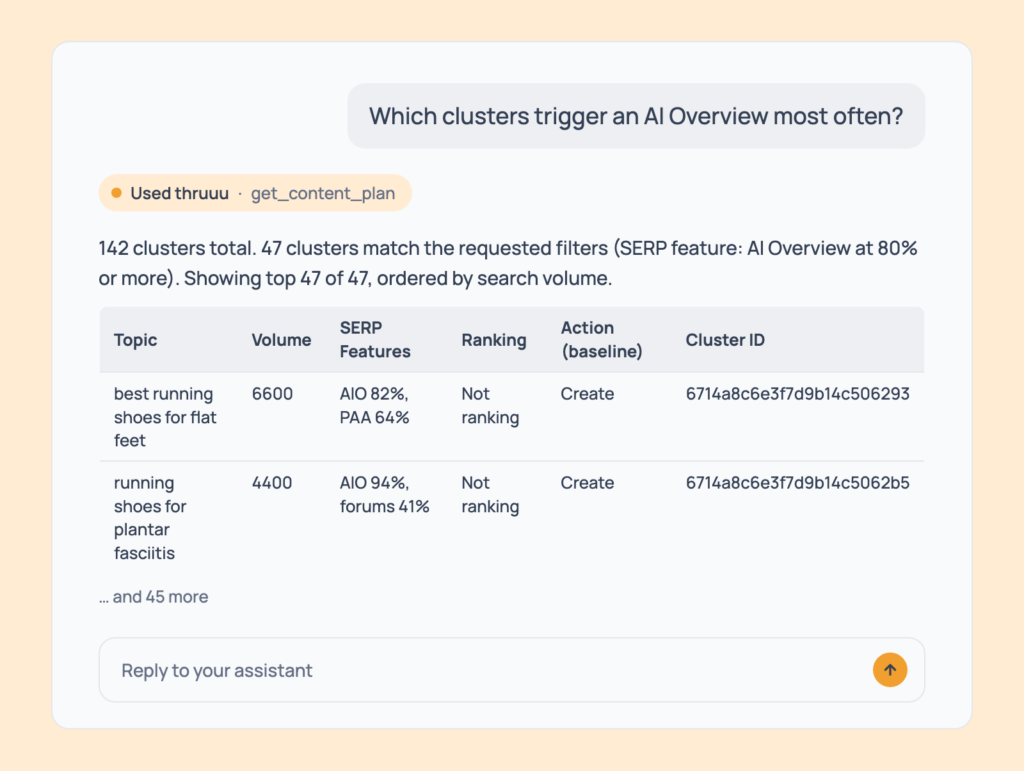Image resolution: width=1024 pixels, height=771 pixels.
Task: Click the 4400 volume cell
Action: [x=272, y=482]
